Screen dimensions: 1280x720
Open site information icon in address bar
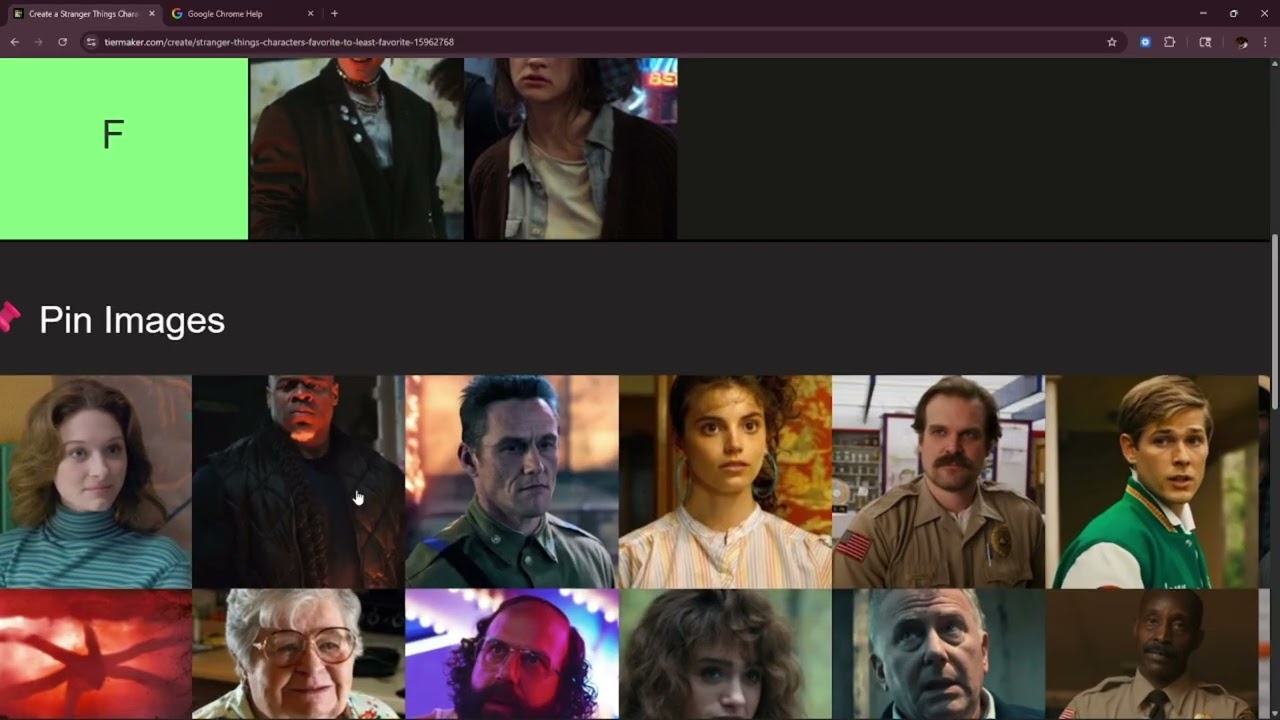91,42
